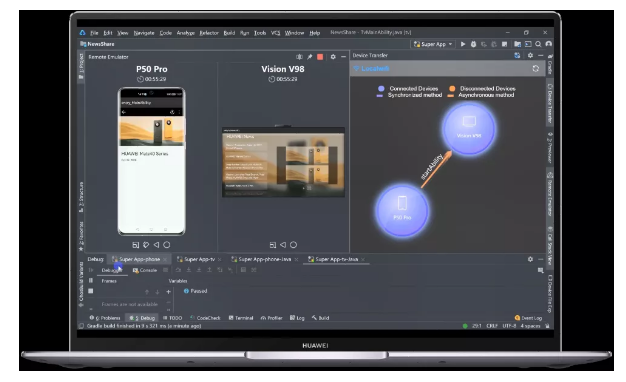Change the 4 spaces indent setting
The image size is (626, 382).
click(x=530, y=326)
